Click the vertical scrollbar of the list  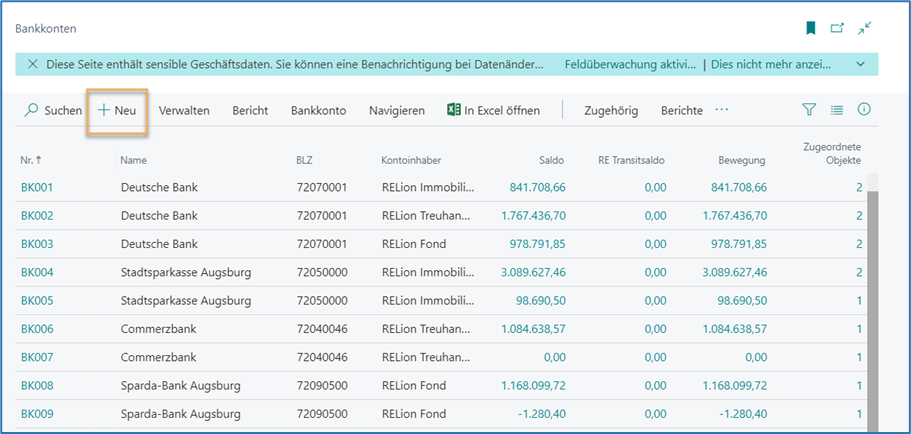[x=873, y=300]
